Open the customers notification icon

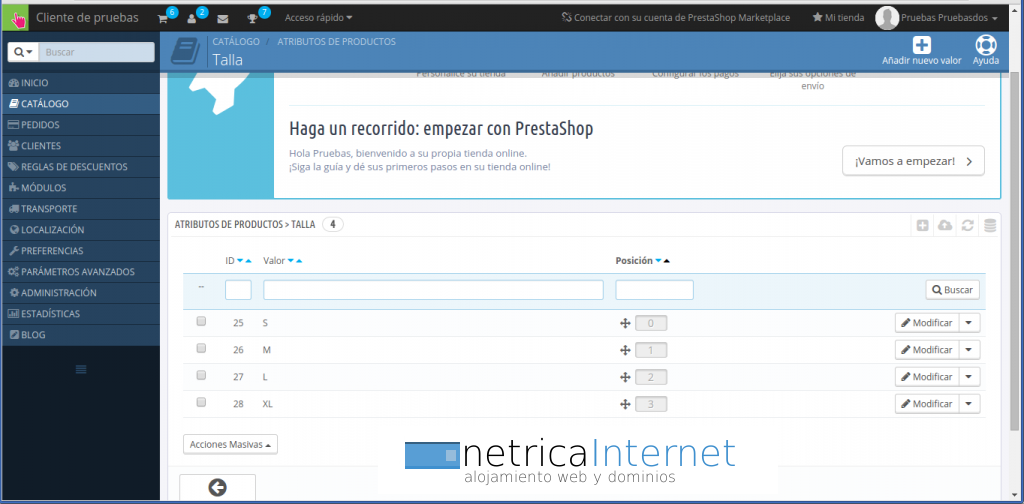(x=191, y=18)
